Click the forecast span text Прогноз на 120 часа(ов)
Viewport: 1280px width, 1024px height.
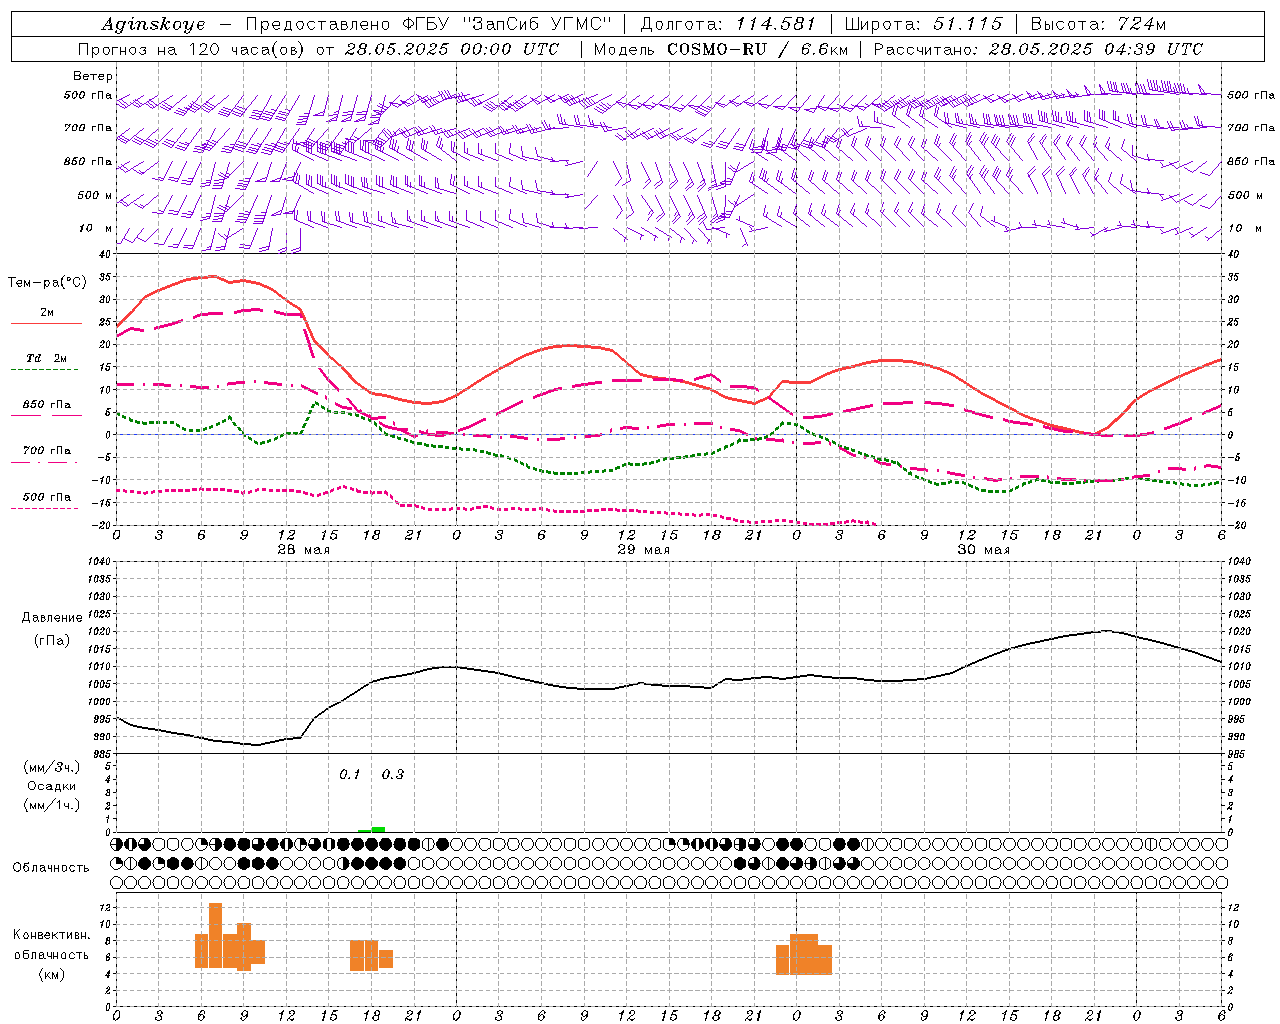click(193, 49)
